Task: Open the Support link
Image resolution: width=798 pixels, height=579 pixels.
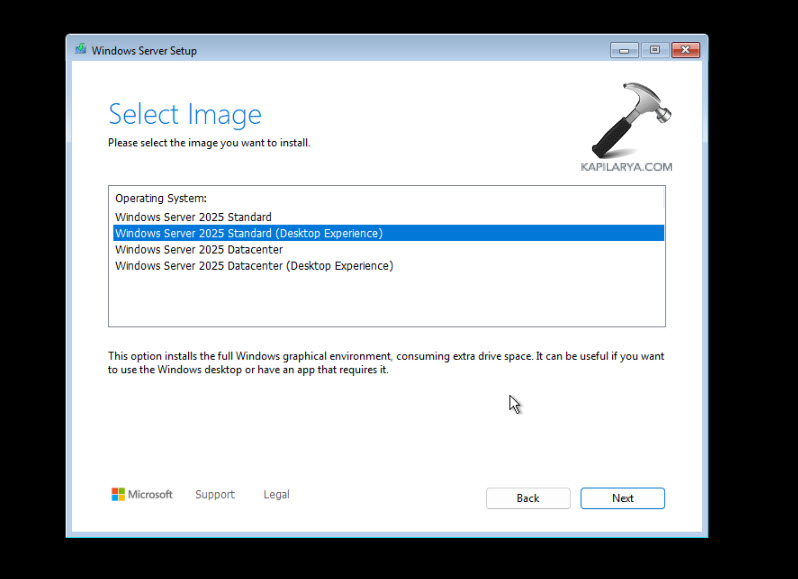Action: pos(215,495)
